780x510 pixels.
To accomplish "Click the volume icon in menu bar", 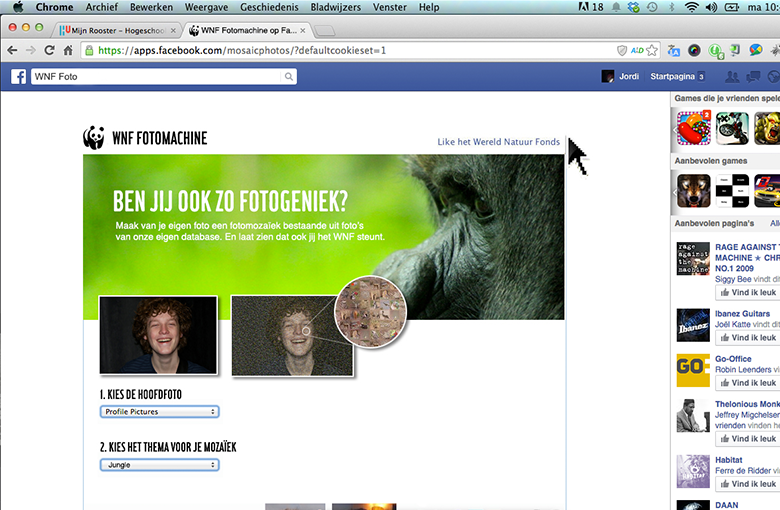I will (711, 7).
